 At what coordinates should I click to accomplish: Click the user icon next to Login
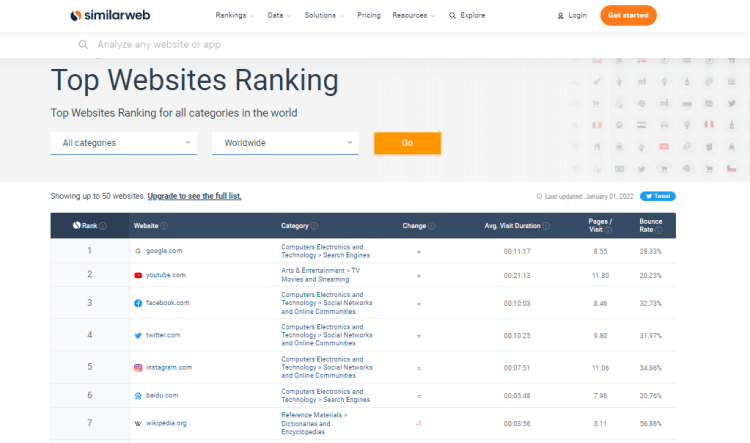click(560, 16)
